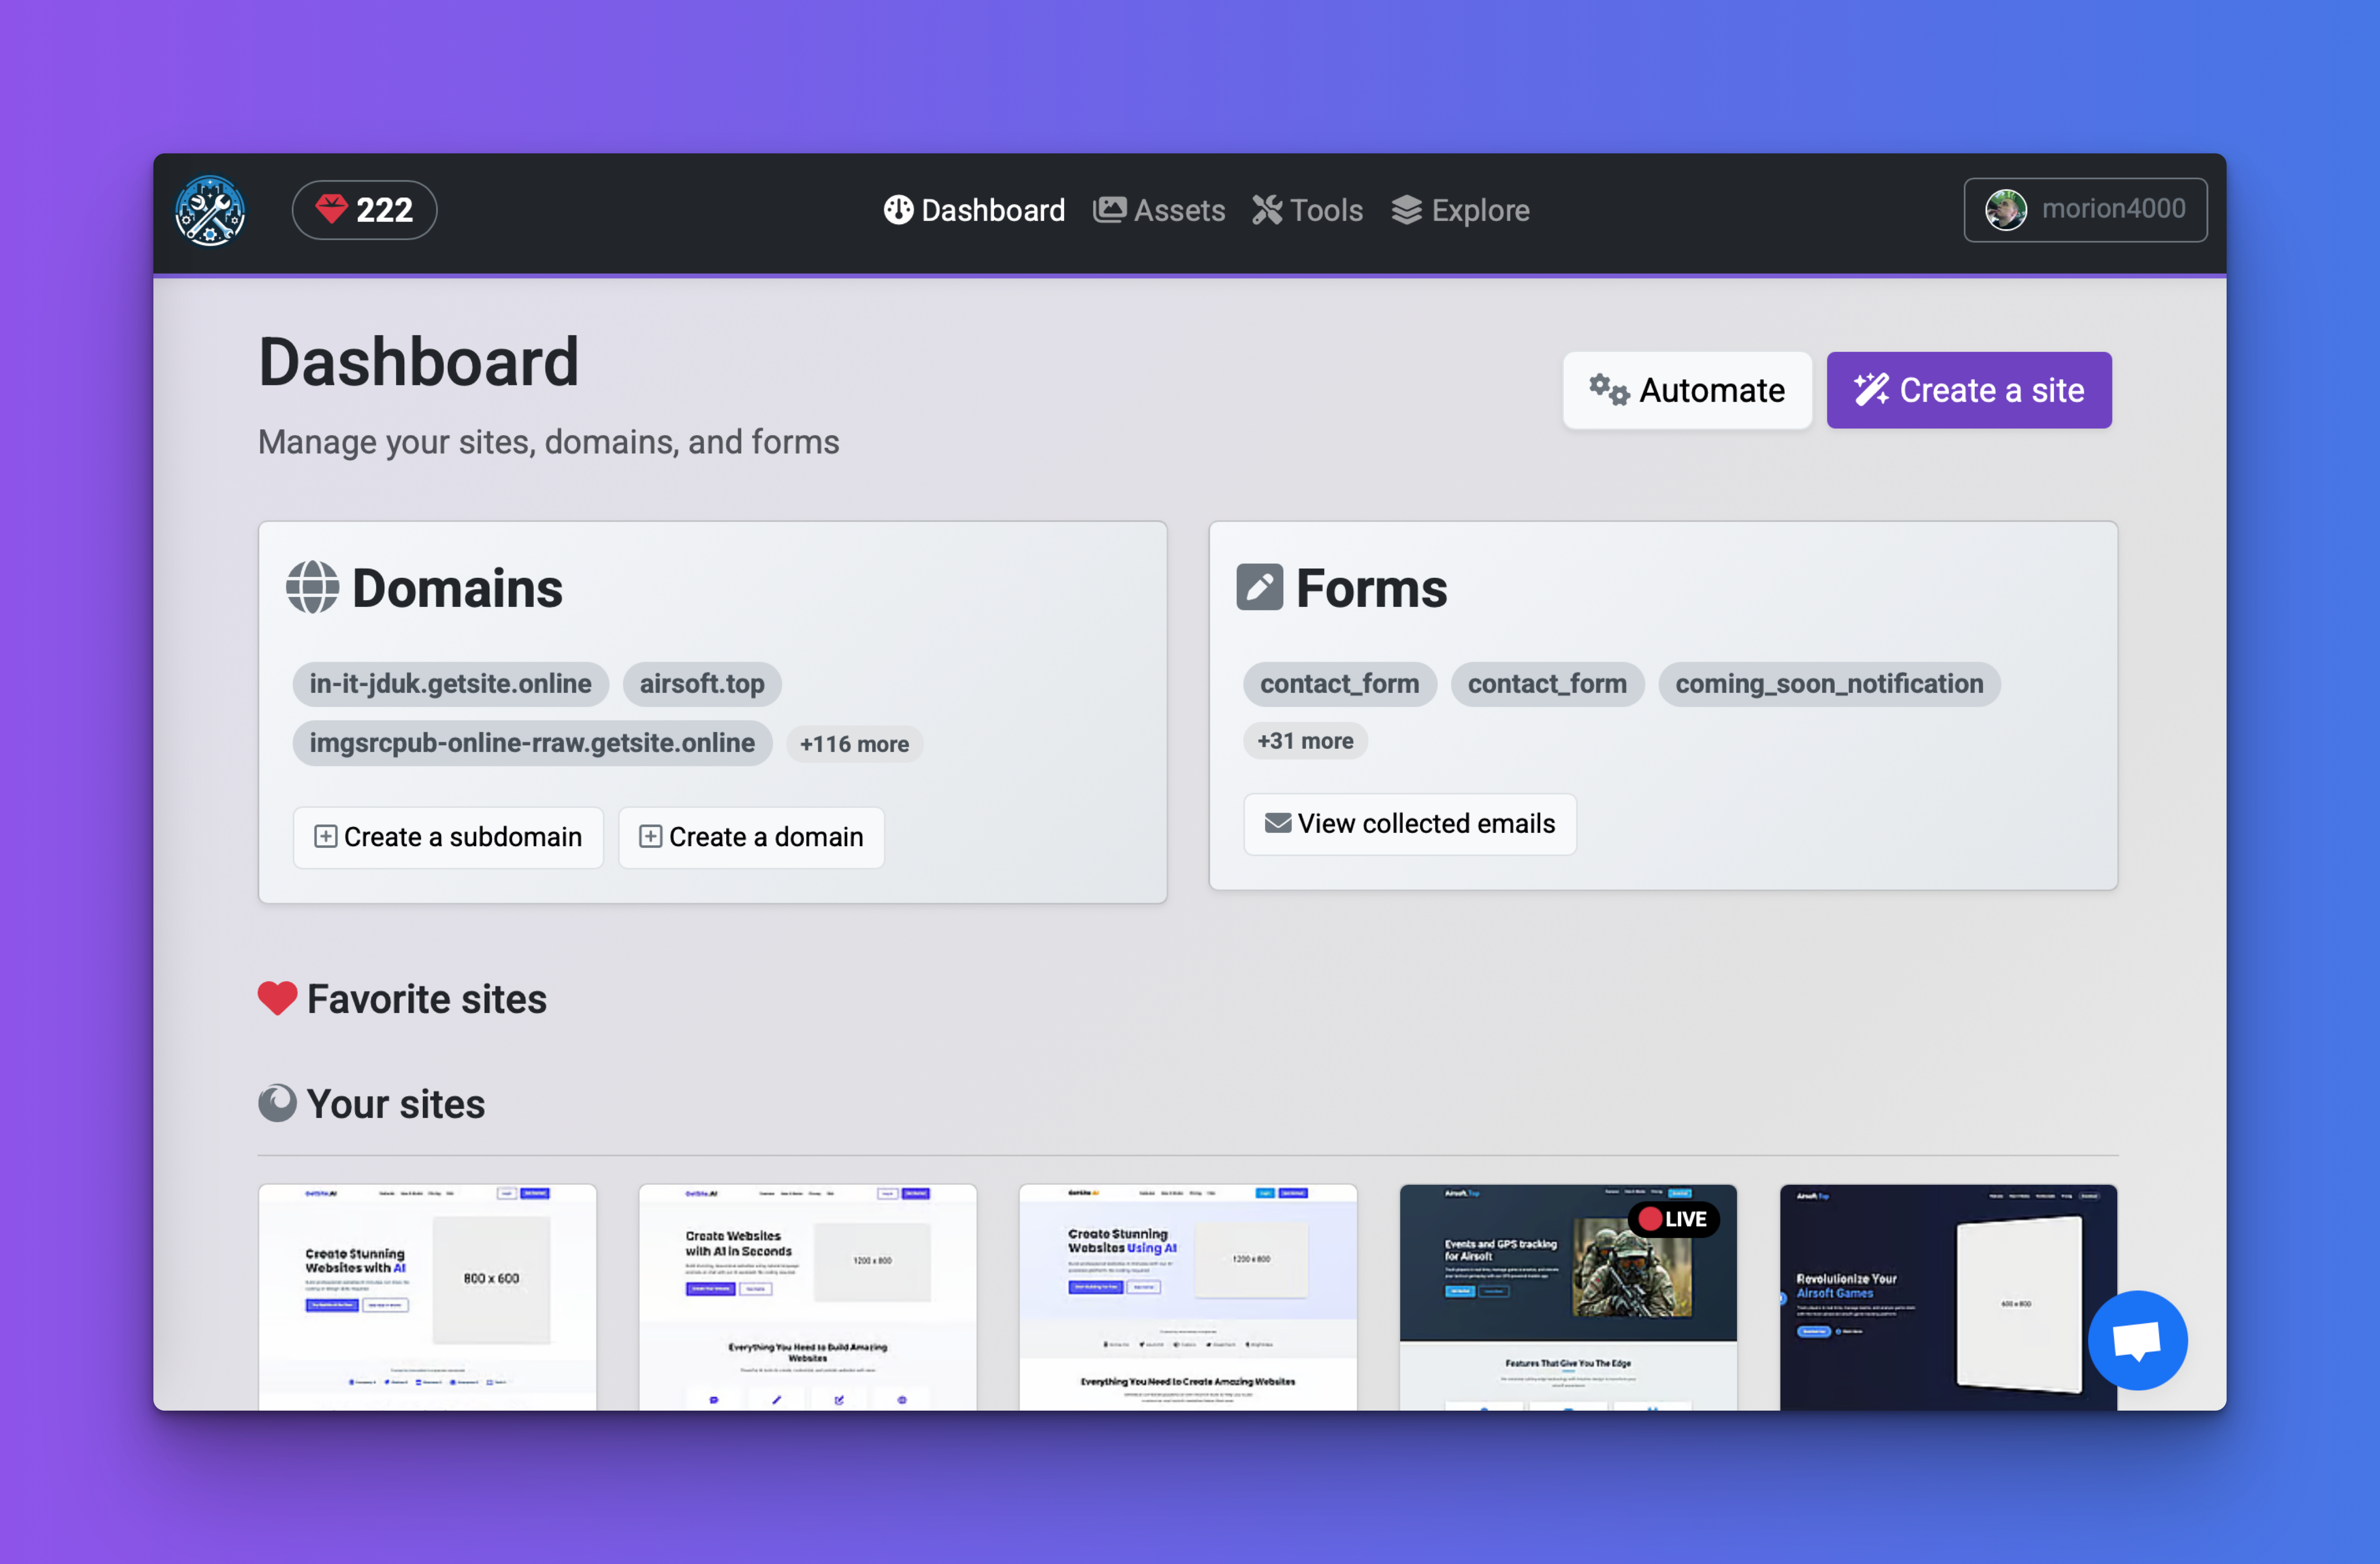Open the Assets nav tab
This screenshot has width=2380, height=1564.
coord(1159,210)
